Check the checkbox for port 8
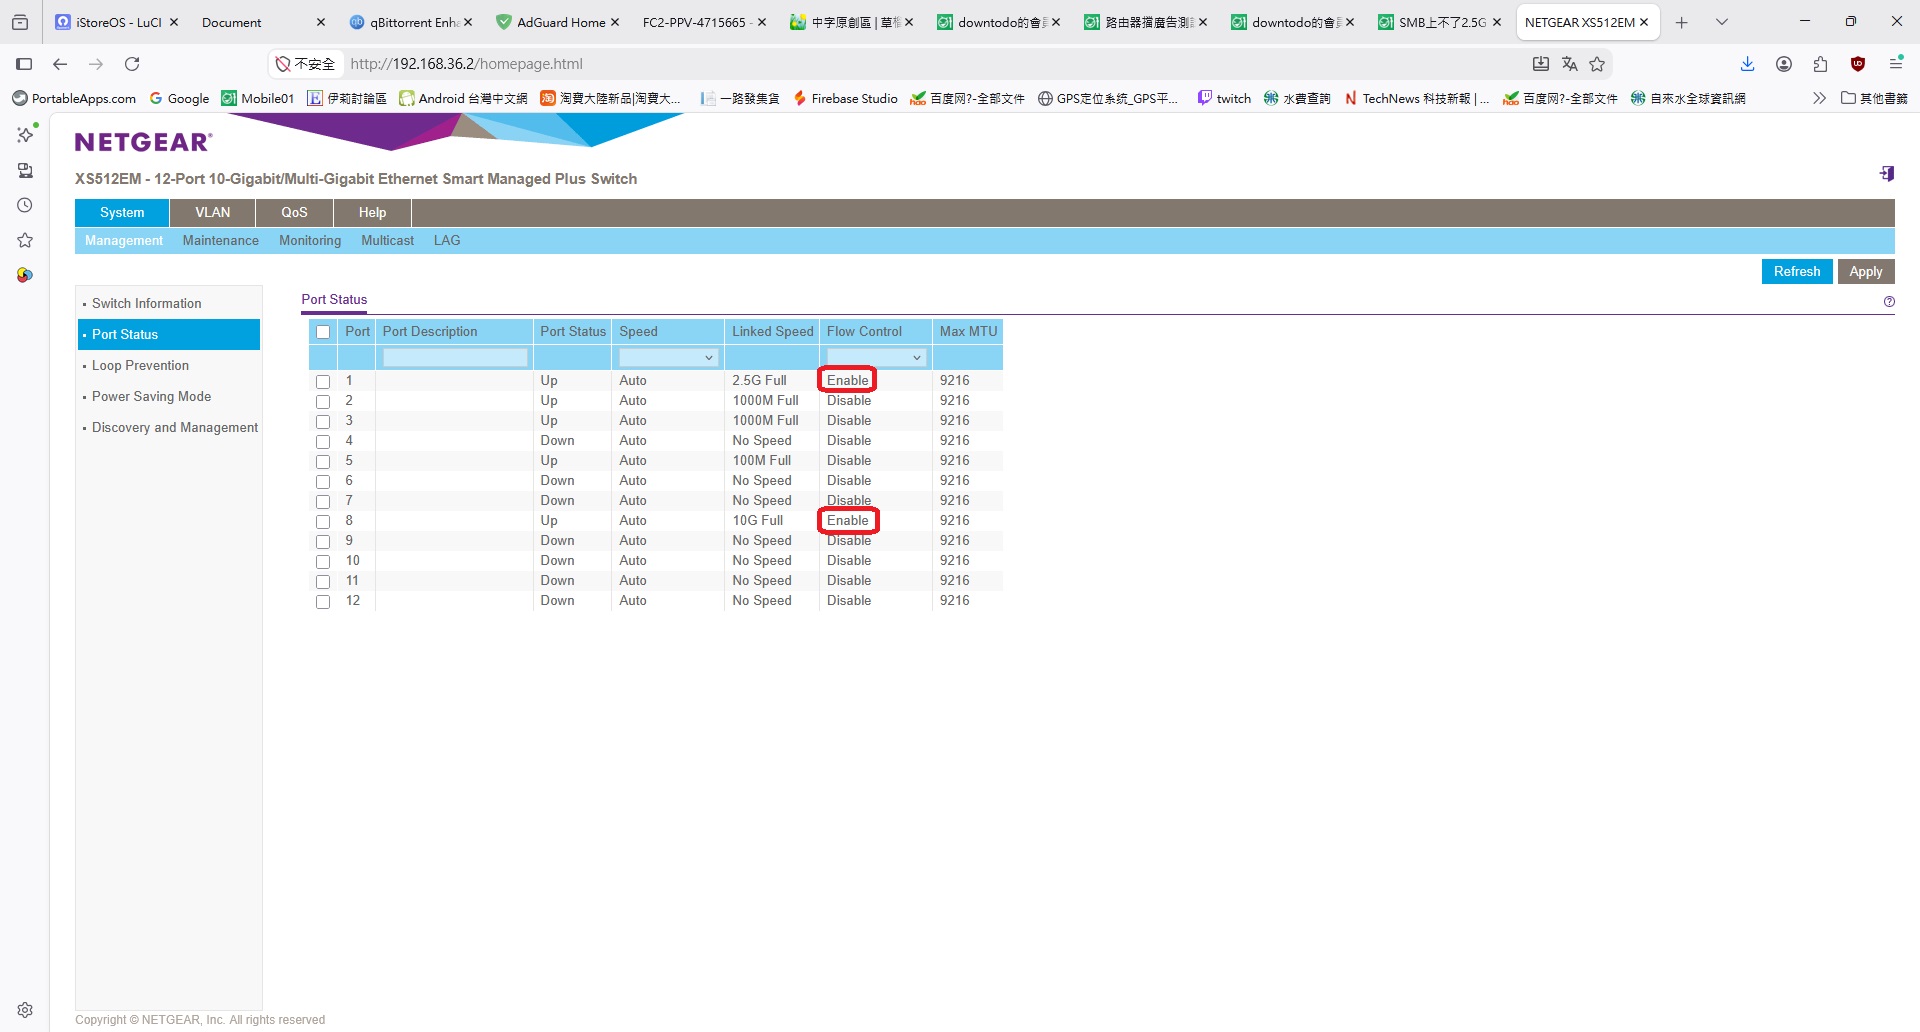Image resolution: width=1920 pixels, height=1032 pixels. point(323,522)
